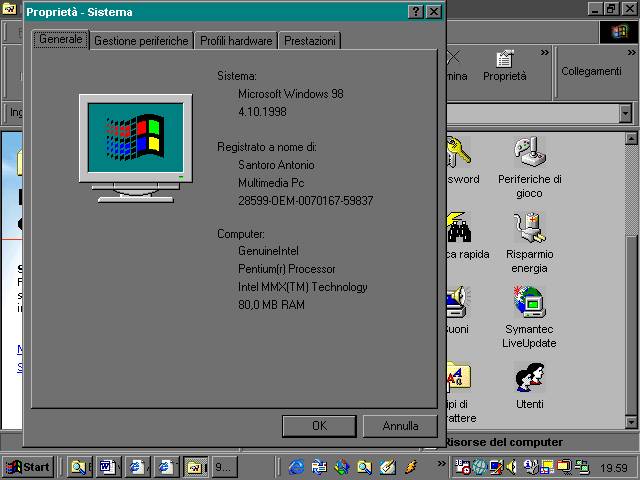640x480 pixels.
Task: Select the Generale tab
Action: 61,39
